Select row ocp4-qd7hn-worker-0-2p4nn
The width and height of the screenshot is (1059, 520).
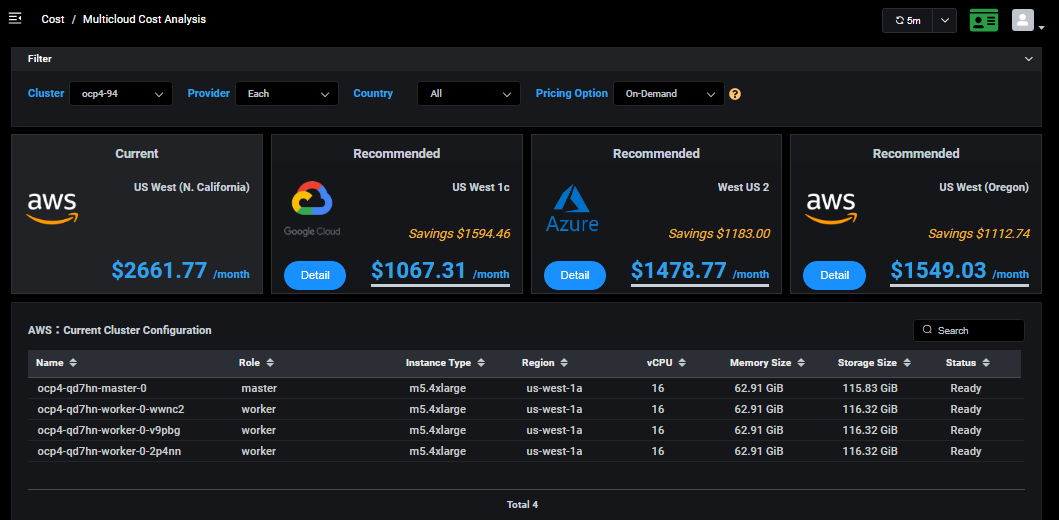click(x=524, y=451)
